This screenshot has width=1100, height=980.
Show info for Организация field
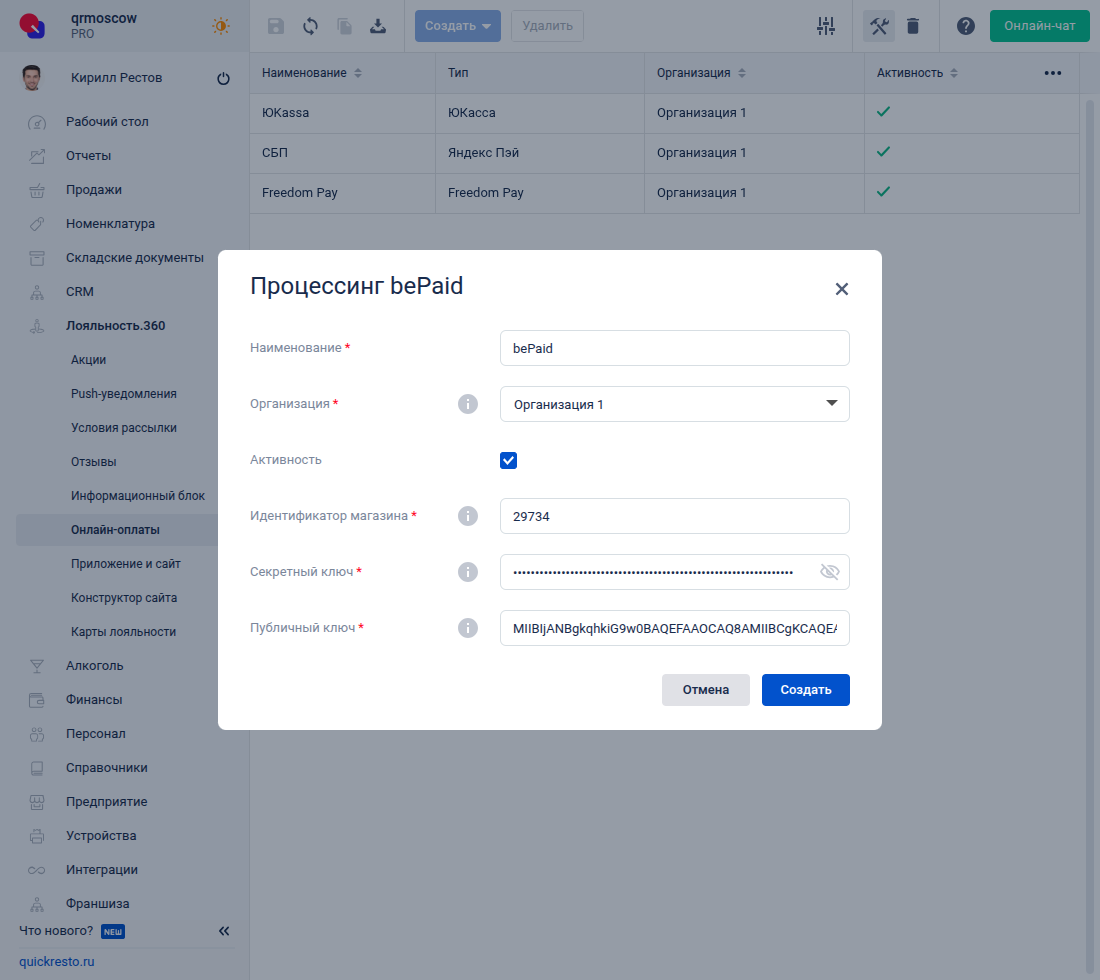[468, 404]
